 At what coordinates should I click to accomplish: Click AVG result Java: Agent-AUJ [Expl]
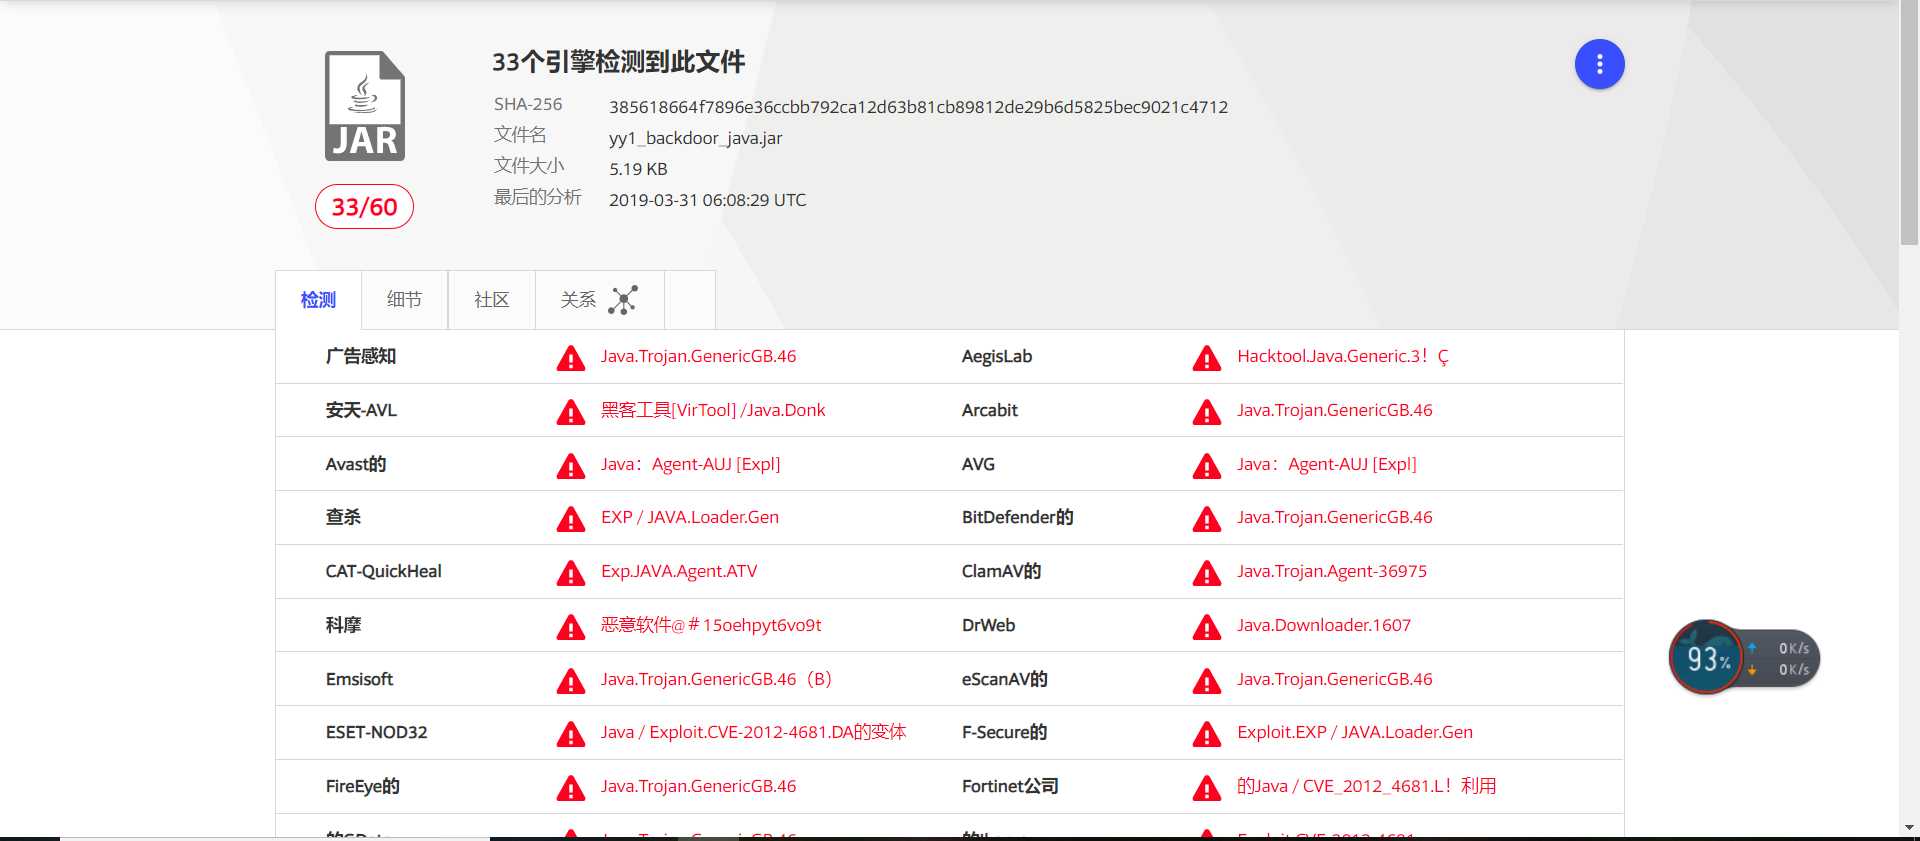coord(1327,464)
